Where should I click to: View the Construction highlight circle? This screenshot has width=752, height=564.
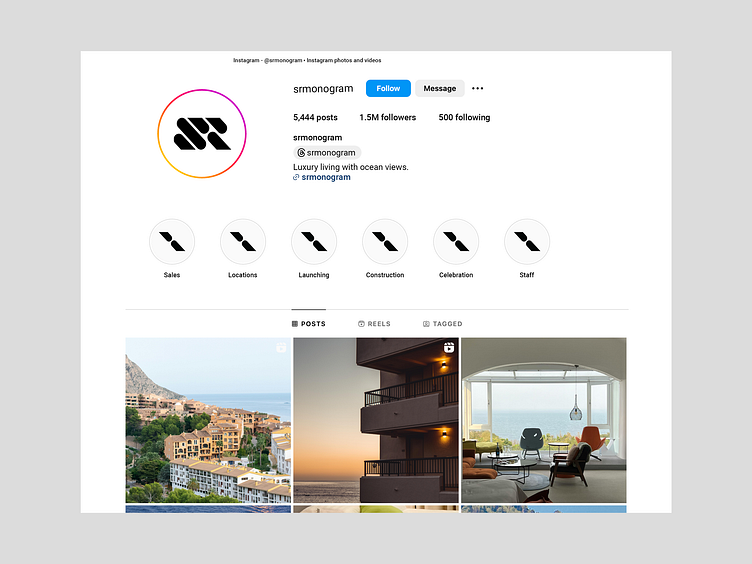tap(385, 242)
